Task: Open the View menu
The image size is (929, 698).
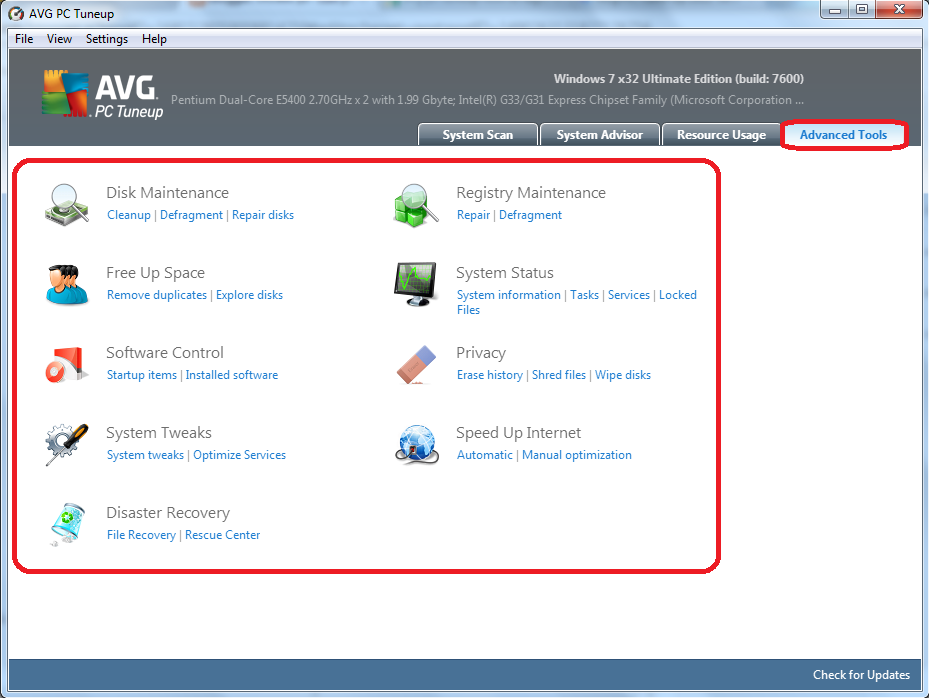Action: point(59,39)
